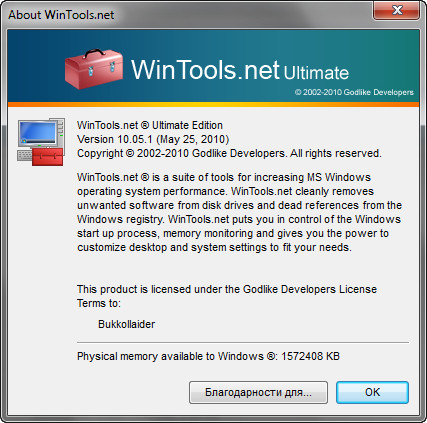The width and height of the screenshot is (427, 423).
Task: Click the WinTools.net banner heading
Action: pyautogui.click(x=205, y=70)
